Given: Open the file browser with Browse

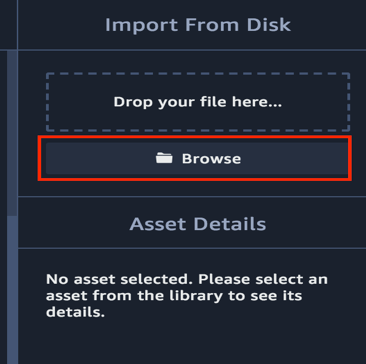Looking at the screenshot, I should pyautogui.click(x=198, y=158).
